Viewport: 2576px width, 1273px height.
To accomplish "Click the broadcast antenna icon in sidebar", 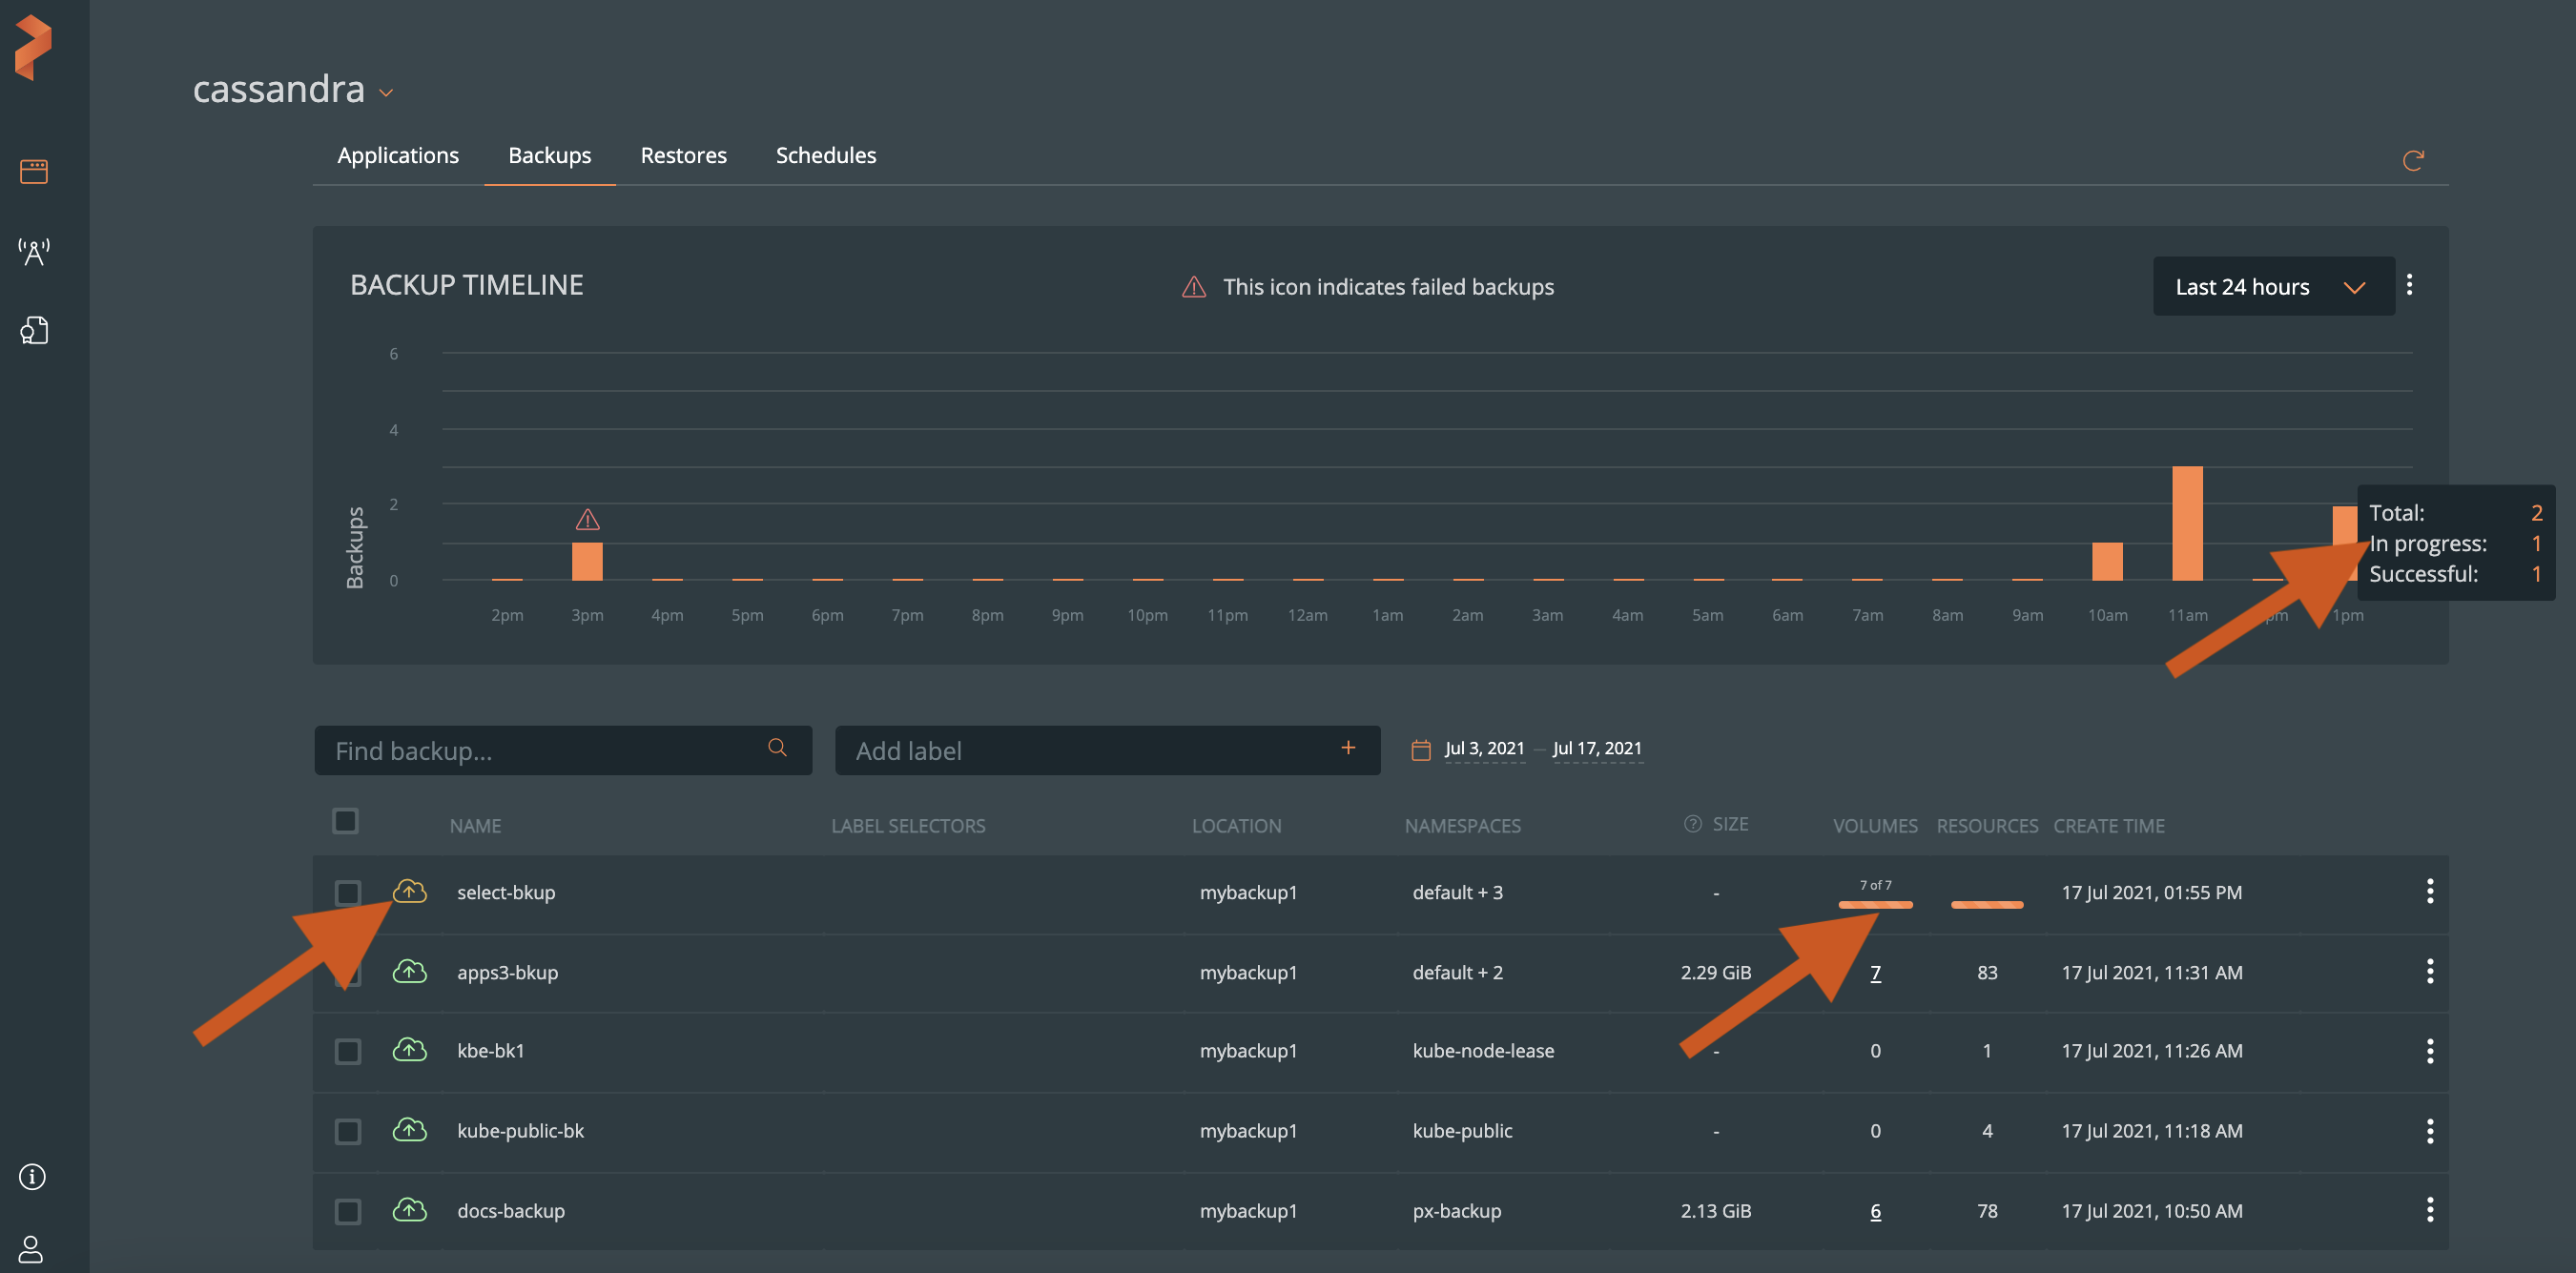I will point(34,251).
